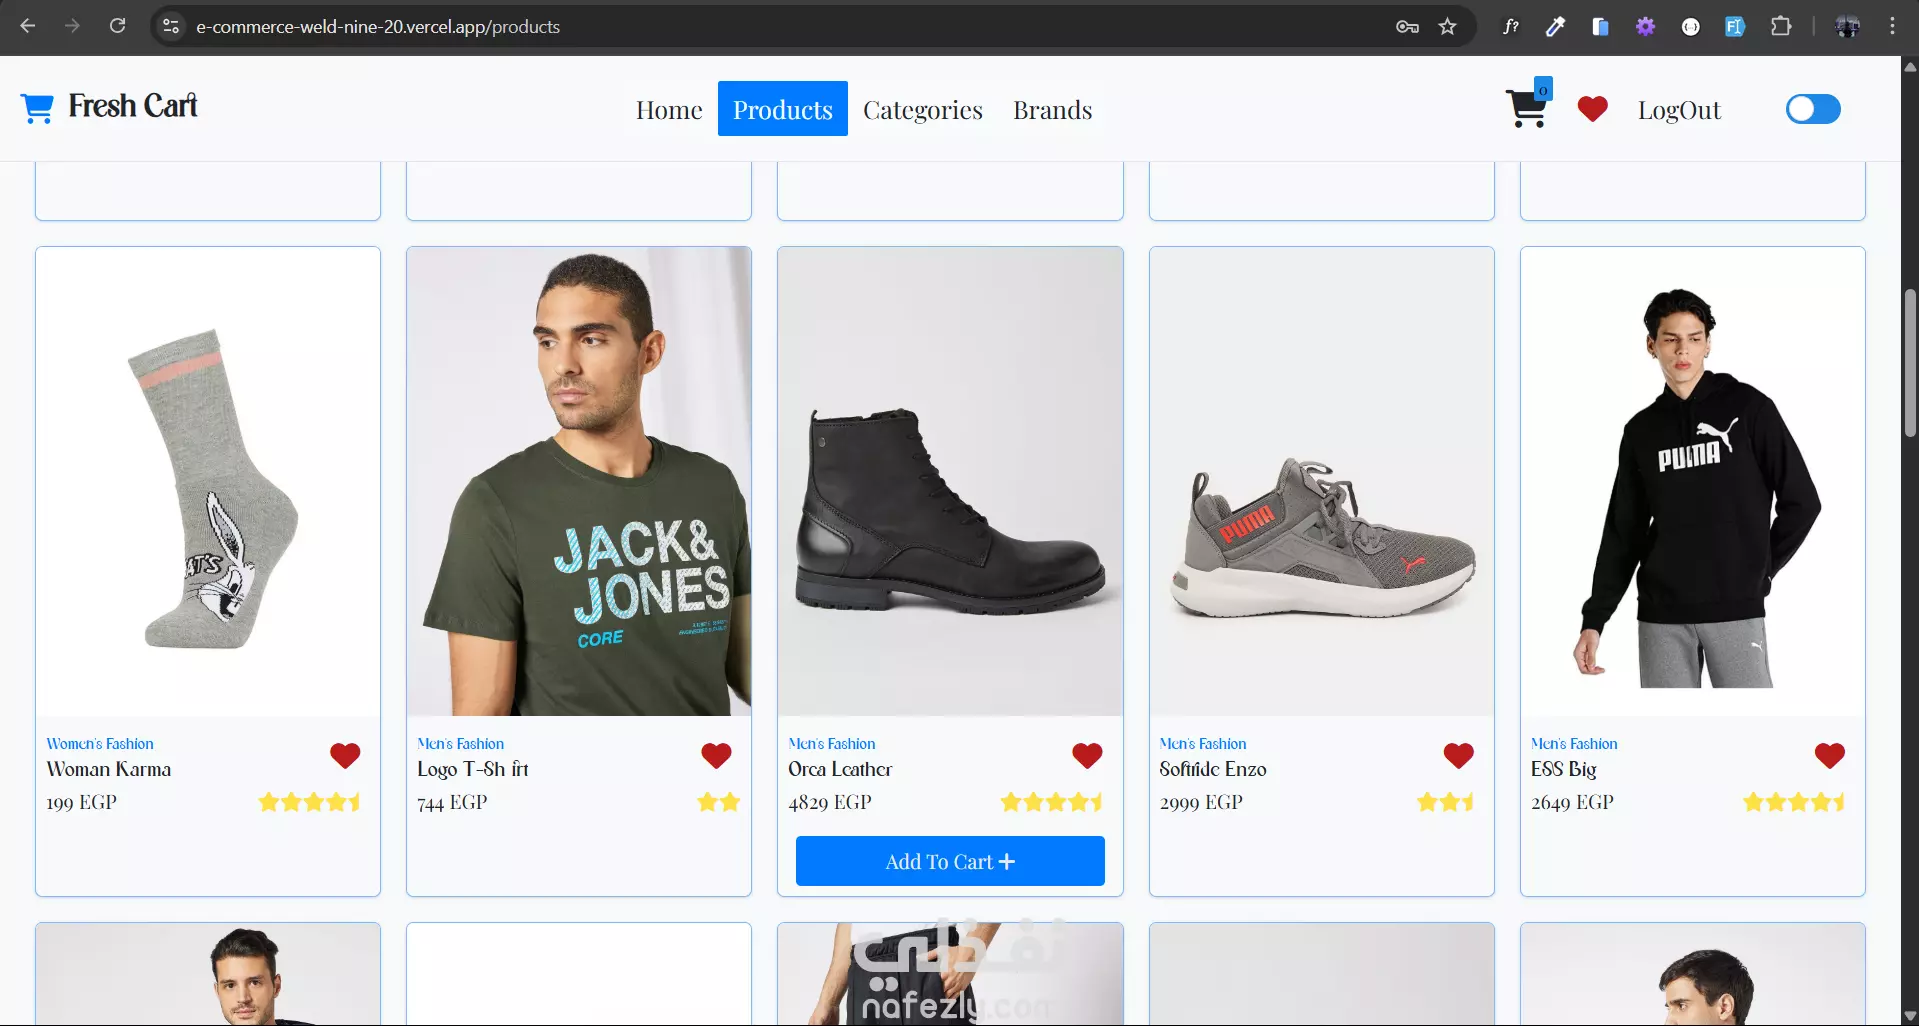The height and width of the screenshot is (1026, 1919).
Task: Click the address bar URL
Action: [x=378, y=27]
